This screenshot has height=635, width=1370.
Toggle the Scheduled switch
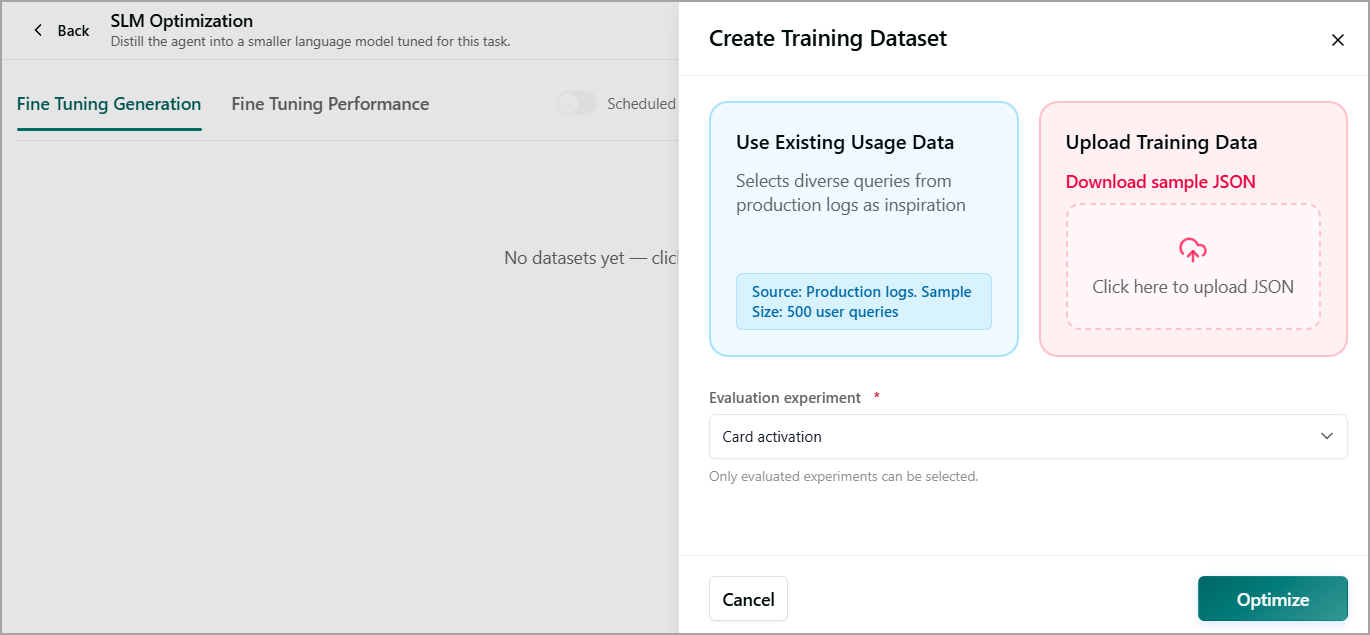pyautogui.click(x=577, y=103)
